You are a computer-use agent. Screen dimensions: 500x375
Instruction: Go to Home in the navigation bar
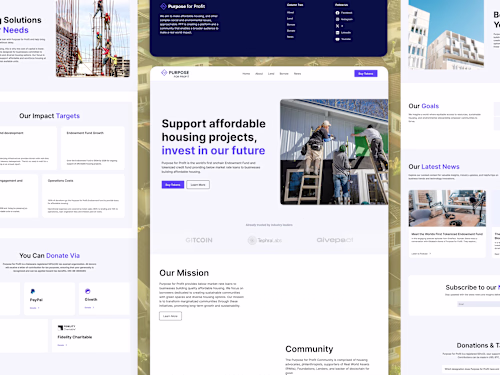[246, 74]
